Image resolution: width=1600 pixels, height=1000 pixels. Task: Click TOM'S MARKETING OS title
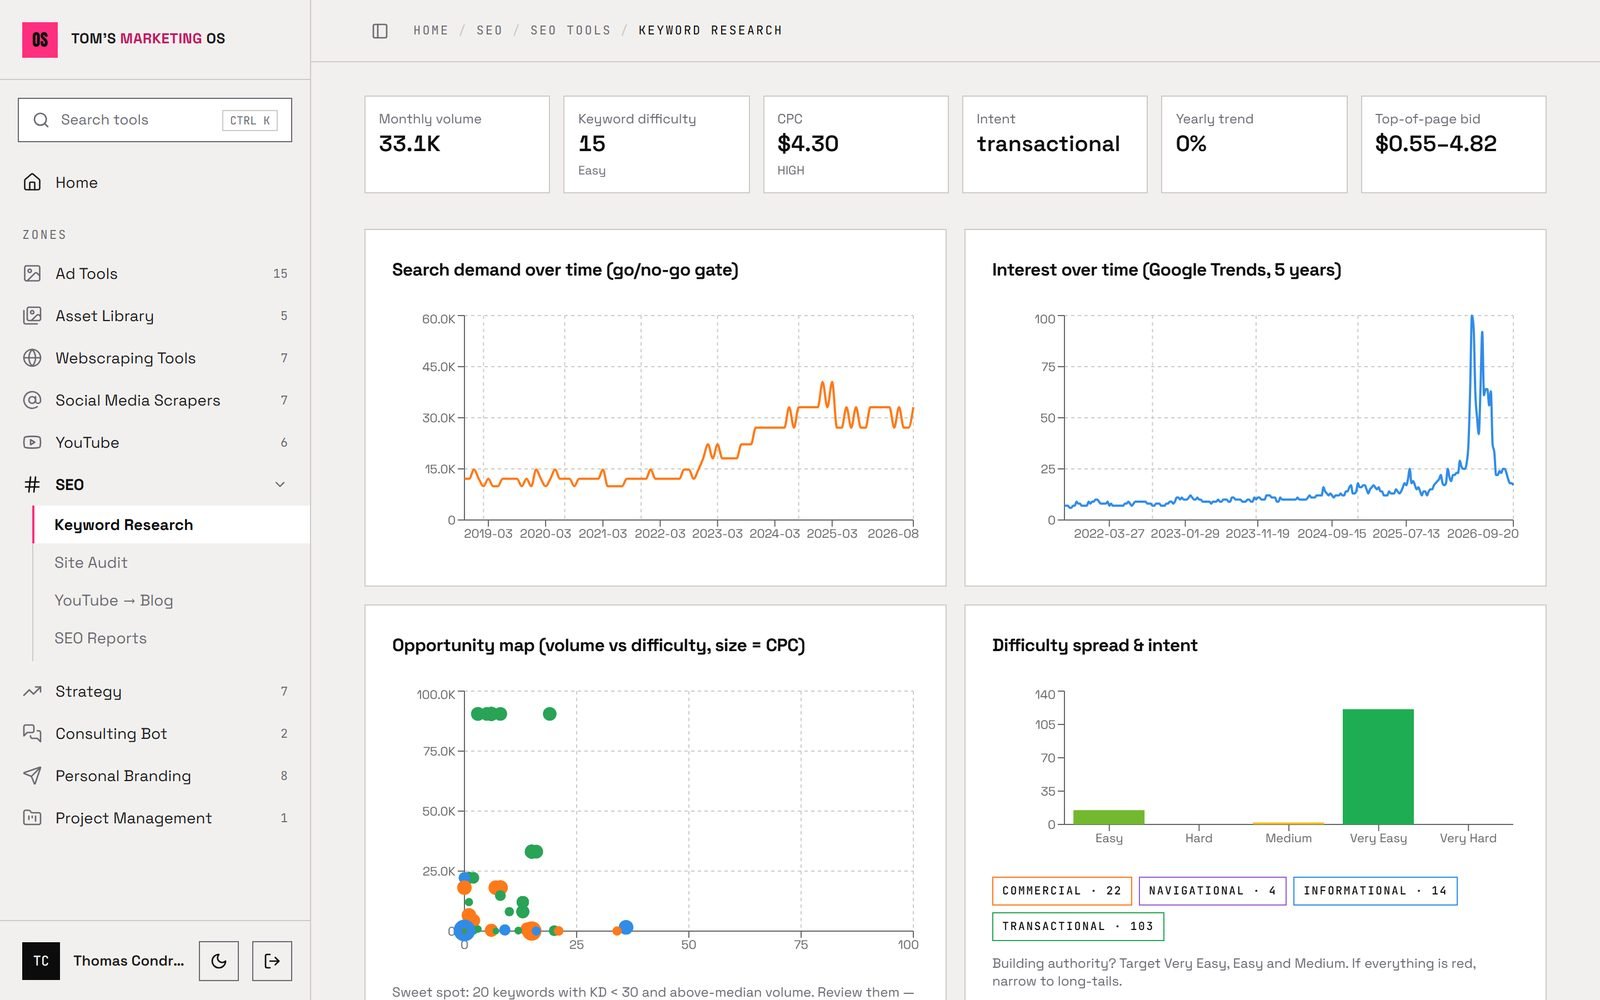click(148, 39)
